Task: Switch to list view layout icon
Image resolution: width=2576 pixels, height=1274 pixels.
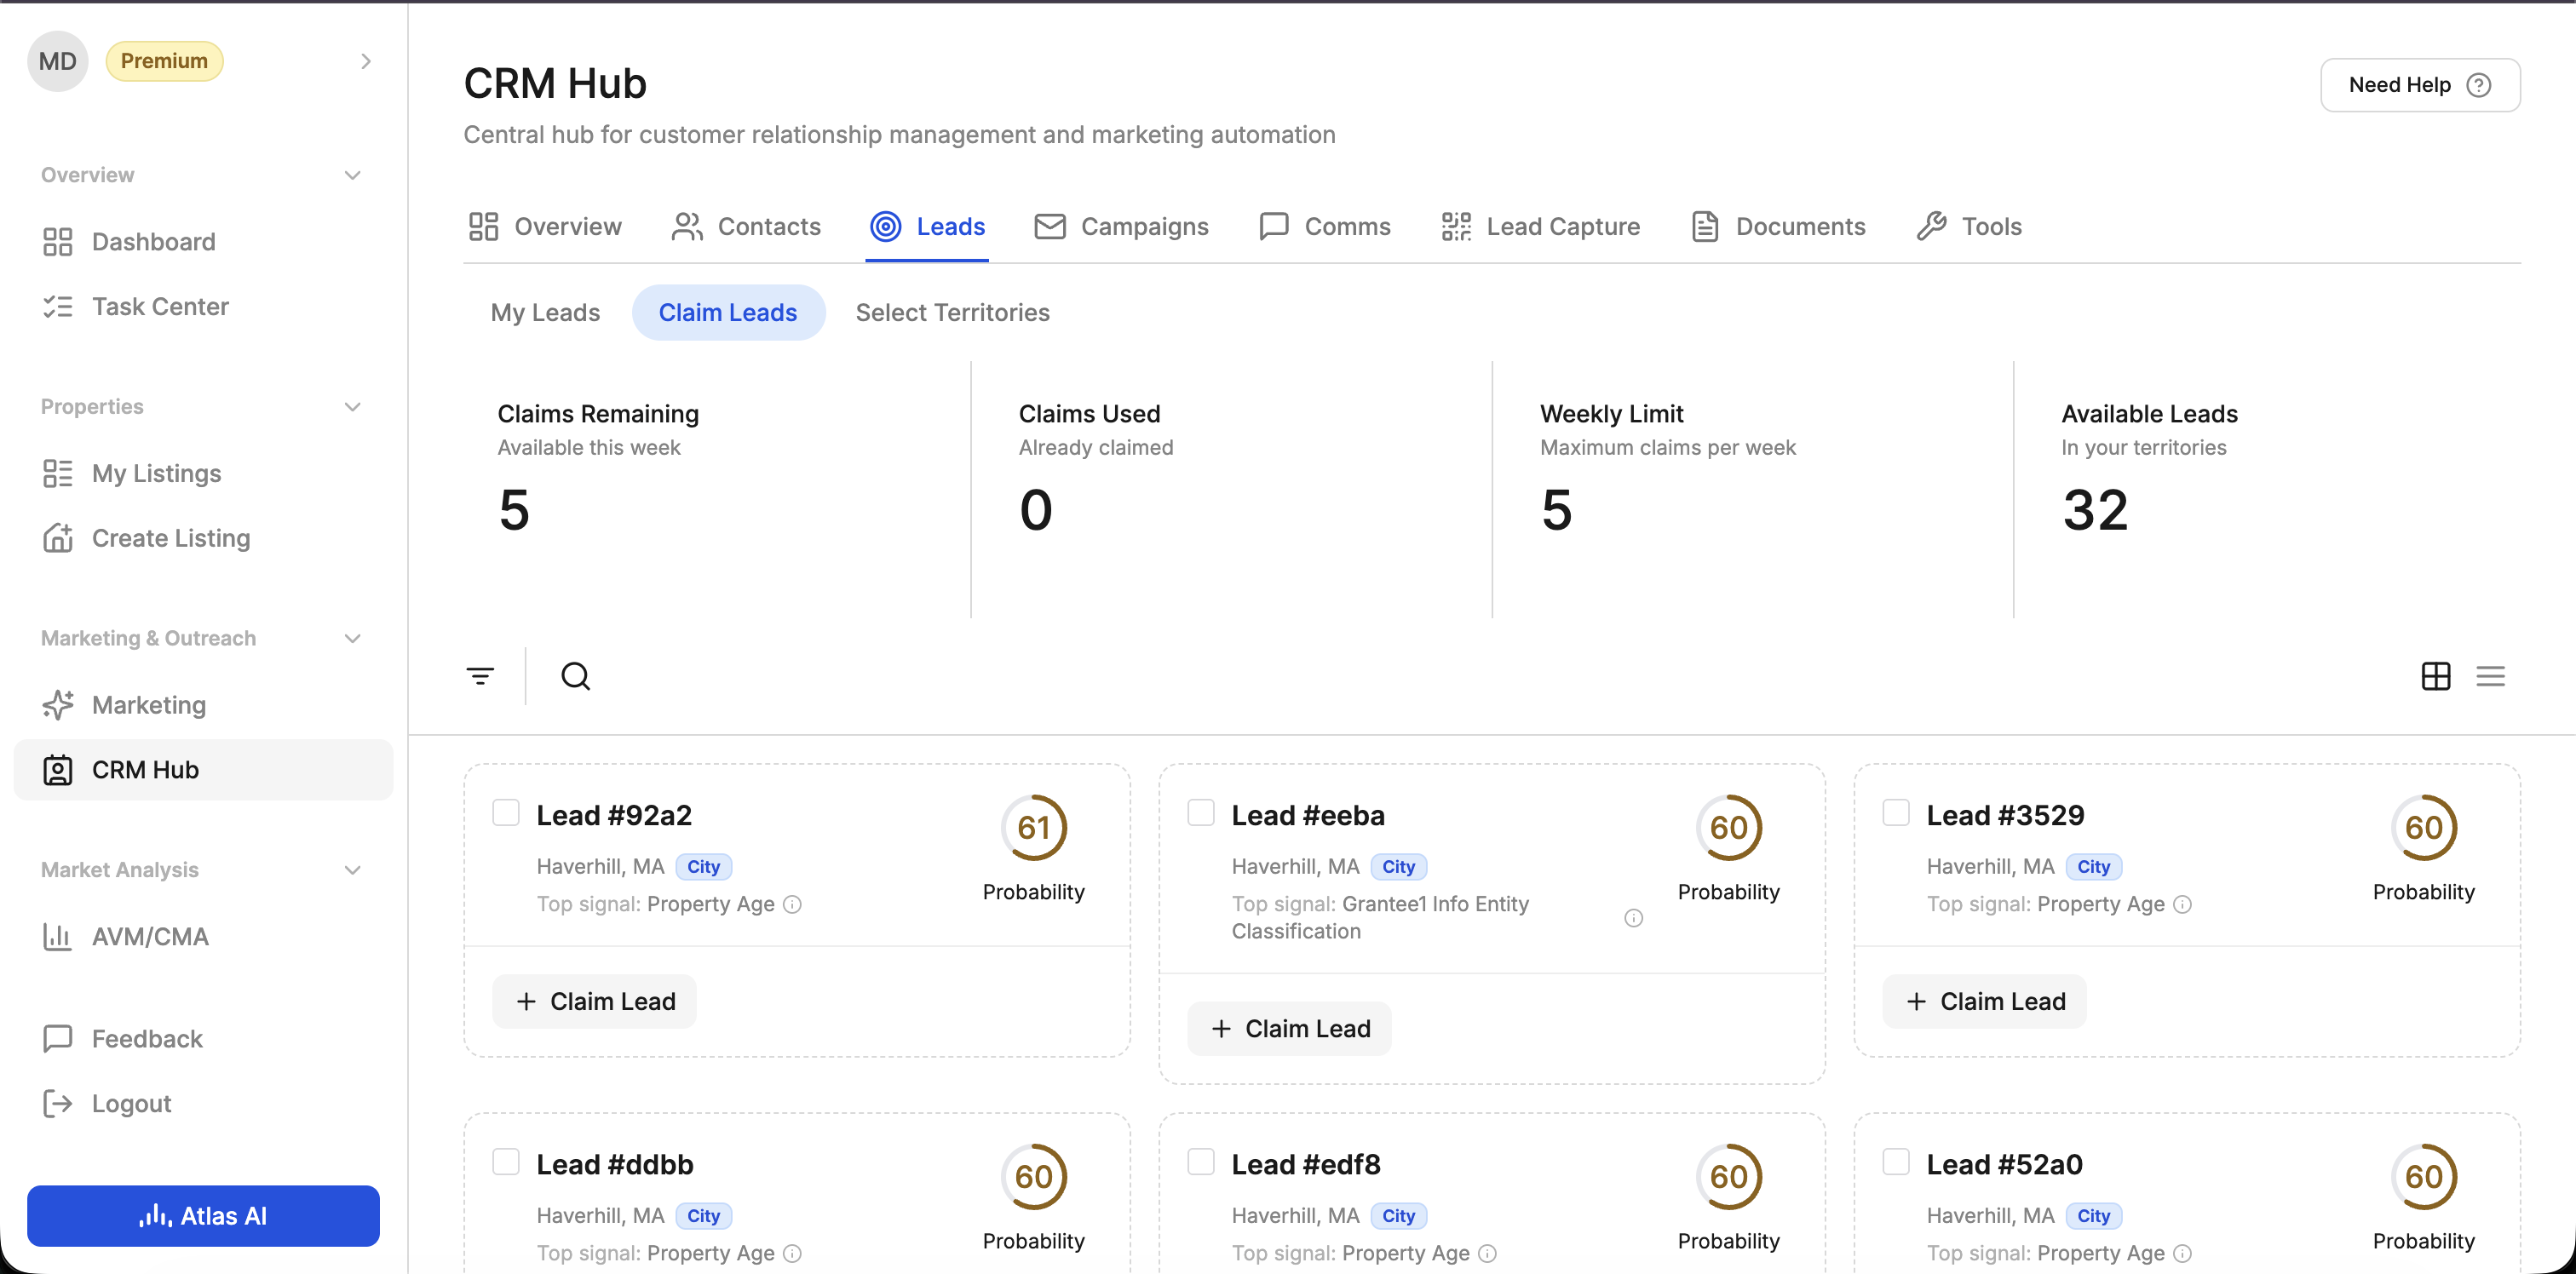Action: click(2490, 676)
